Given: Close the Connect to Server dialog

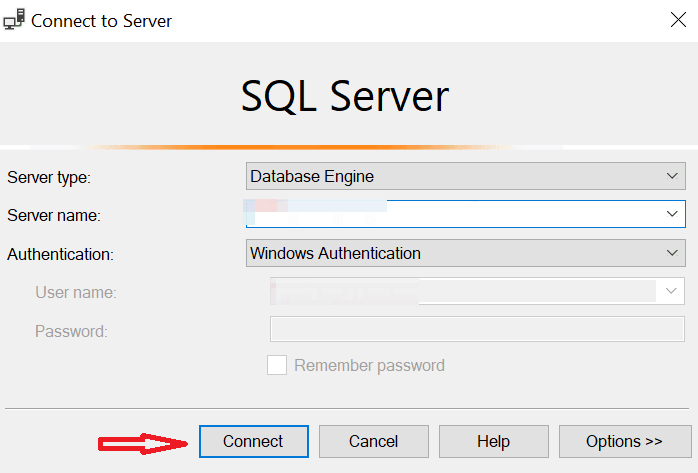Looking at the screenshot, I should click(x=676, y=20).
